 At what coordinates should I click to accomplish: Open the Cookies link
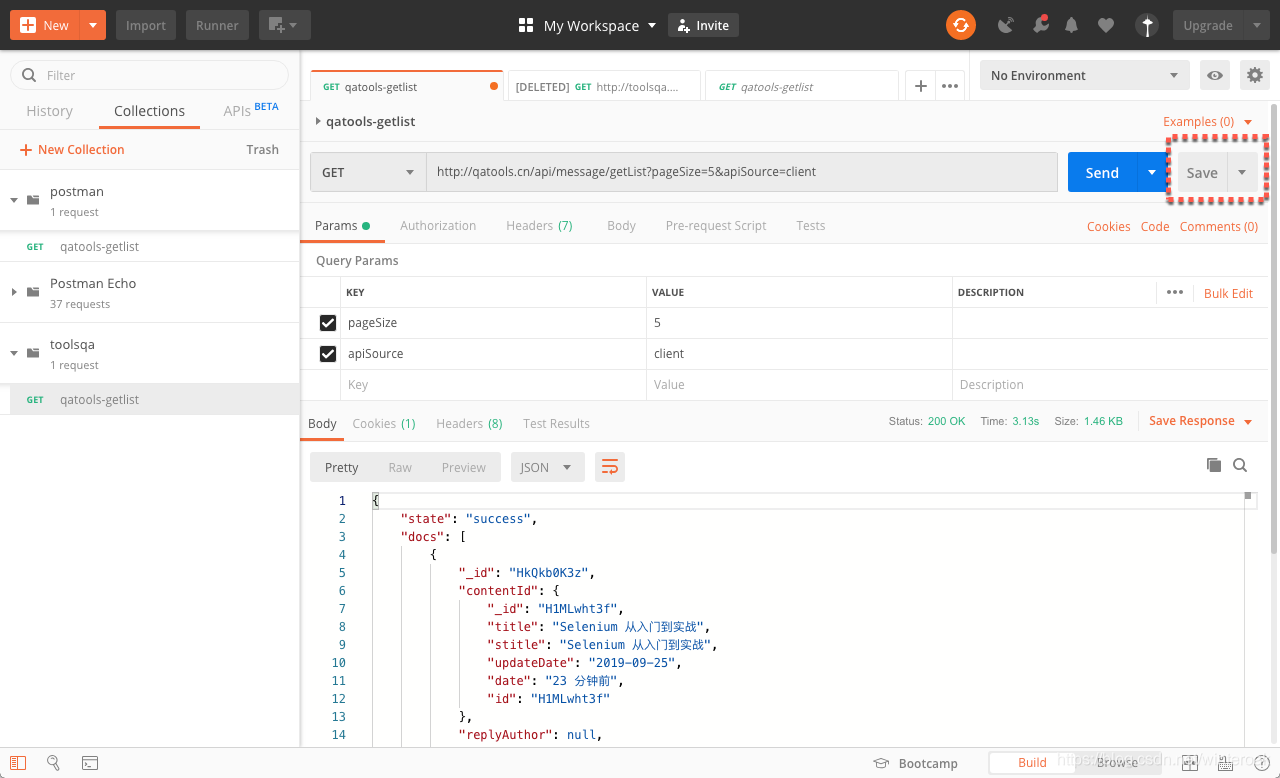(x=1109, y=226)
